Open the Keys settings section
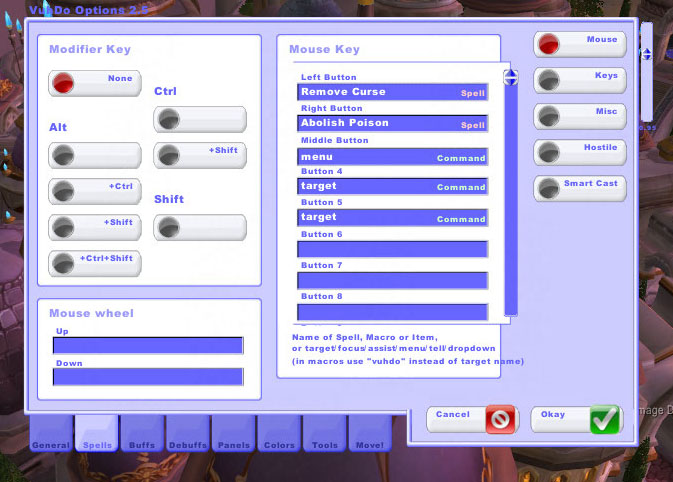673x482 pixels. click(580, 80)
